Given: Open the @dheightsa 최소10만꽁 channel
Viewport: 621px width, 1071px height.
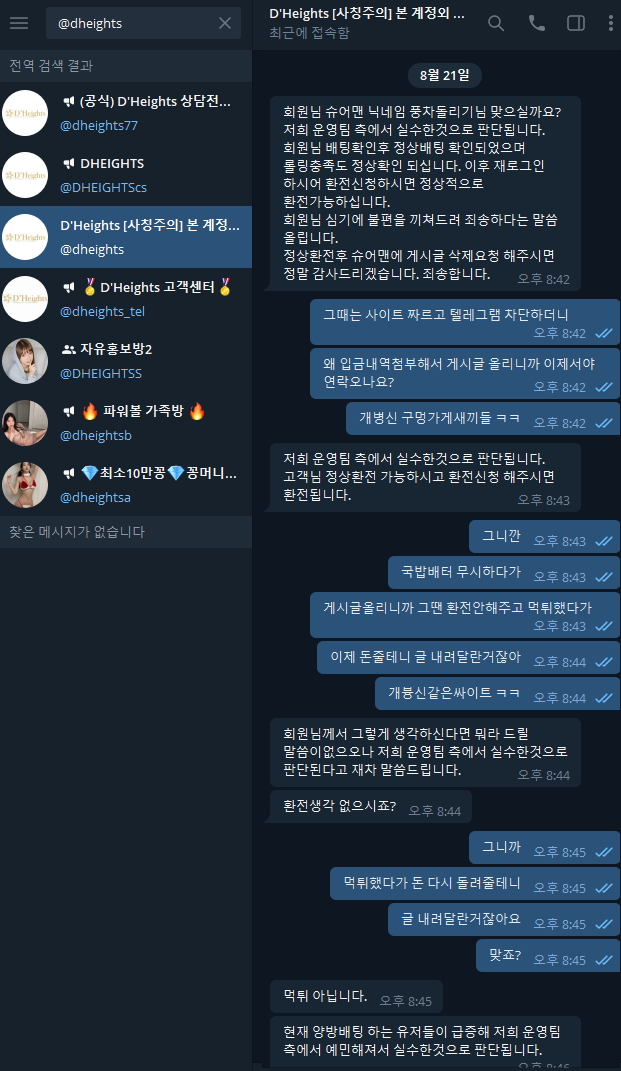Looking at the screenshot, I should tap(126, 486).
